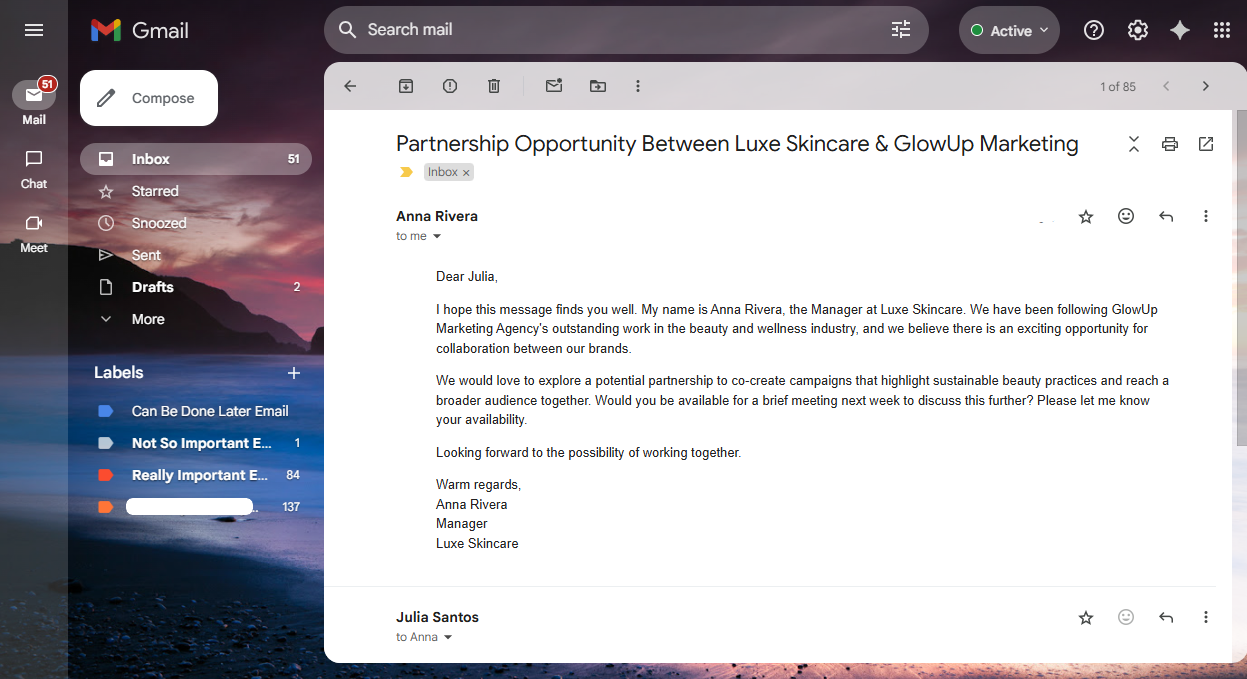Show details arrow next to 'to me'

point(437,237)
